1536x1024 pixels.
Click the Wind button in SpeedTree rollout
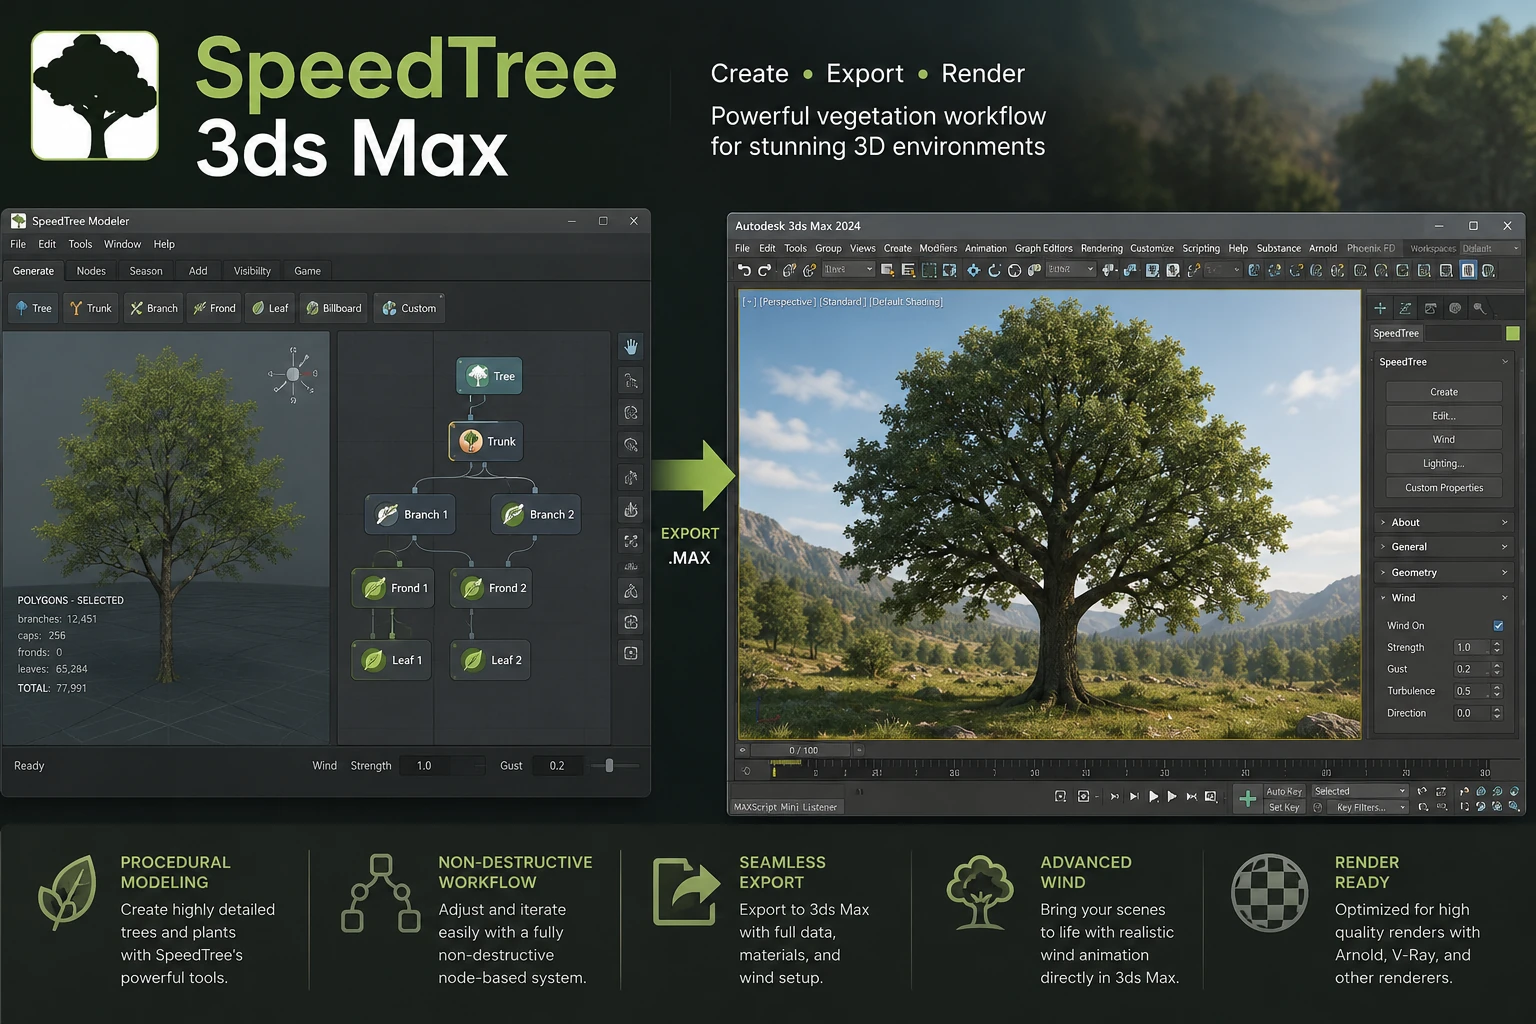[1444, 440]
